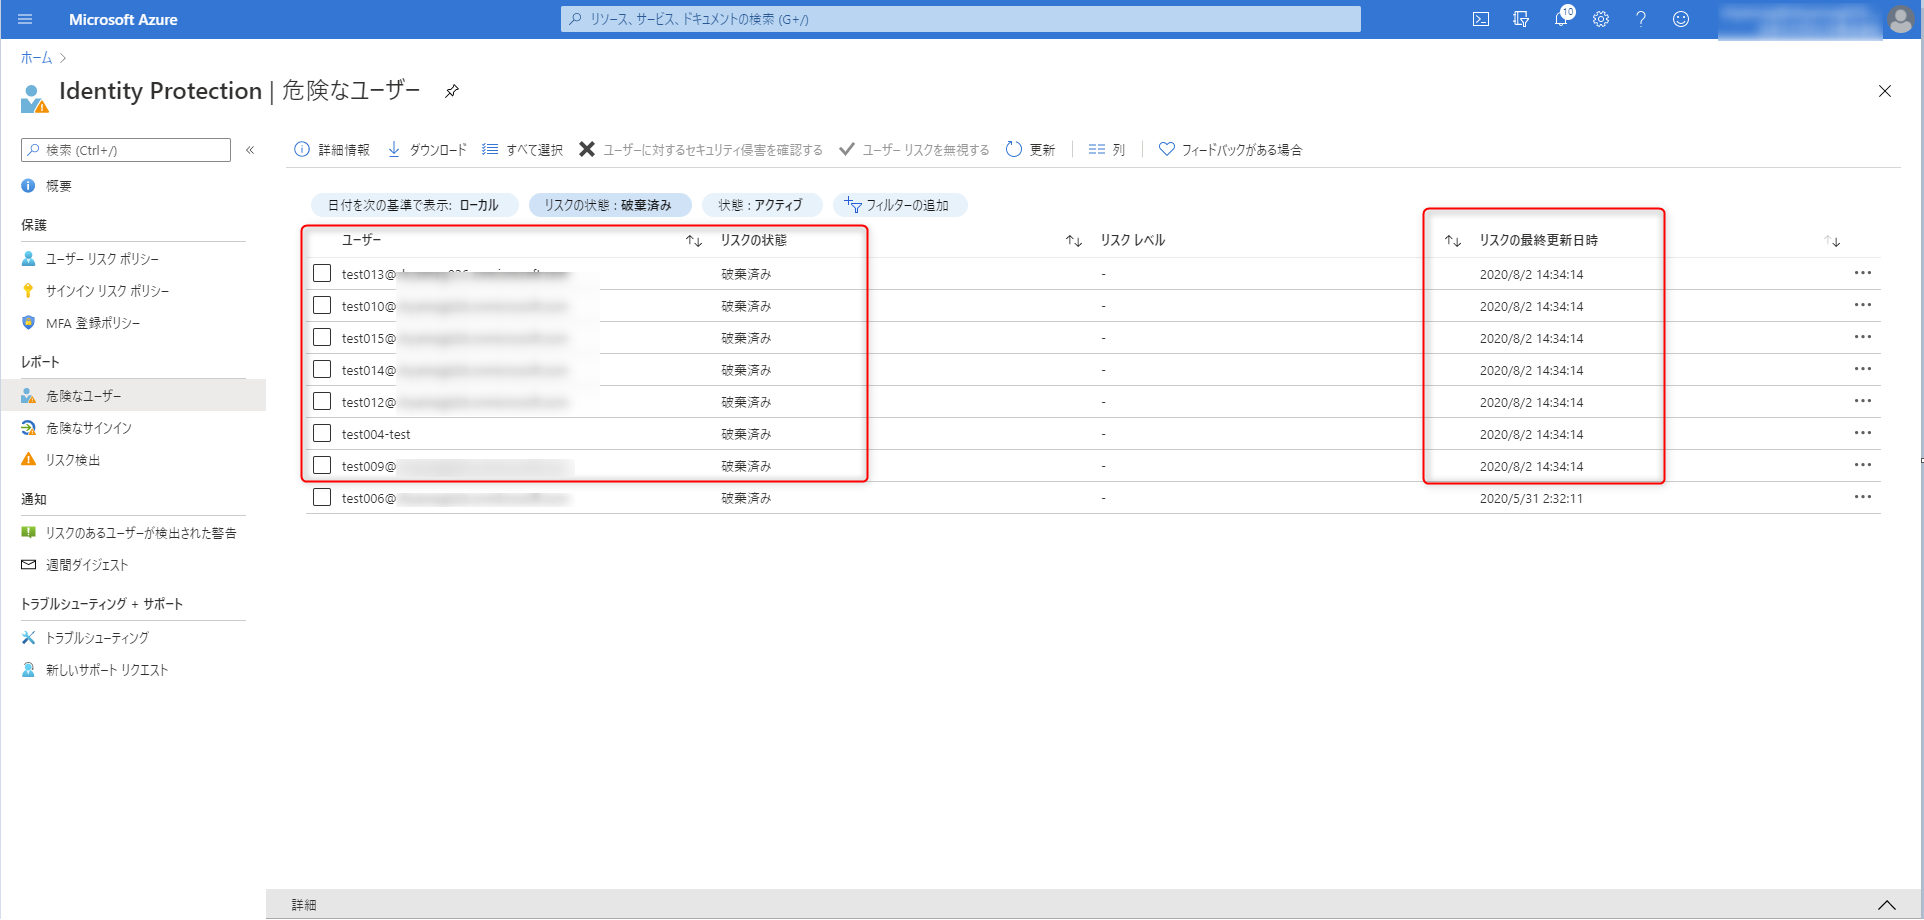Expand the 詳細 panel with the chevron
Screen dimensions: 1924x920
[1886, 905]
